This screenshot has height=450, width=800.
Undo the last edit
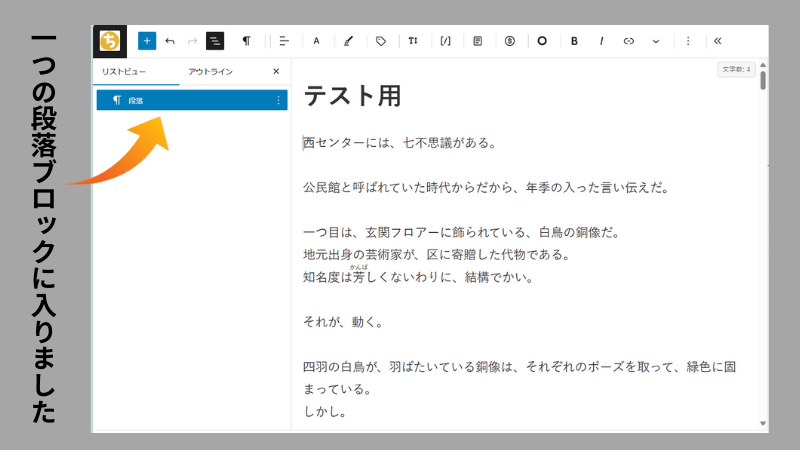coord(170,41)
